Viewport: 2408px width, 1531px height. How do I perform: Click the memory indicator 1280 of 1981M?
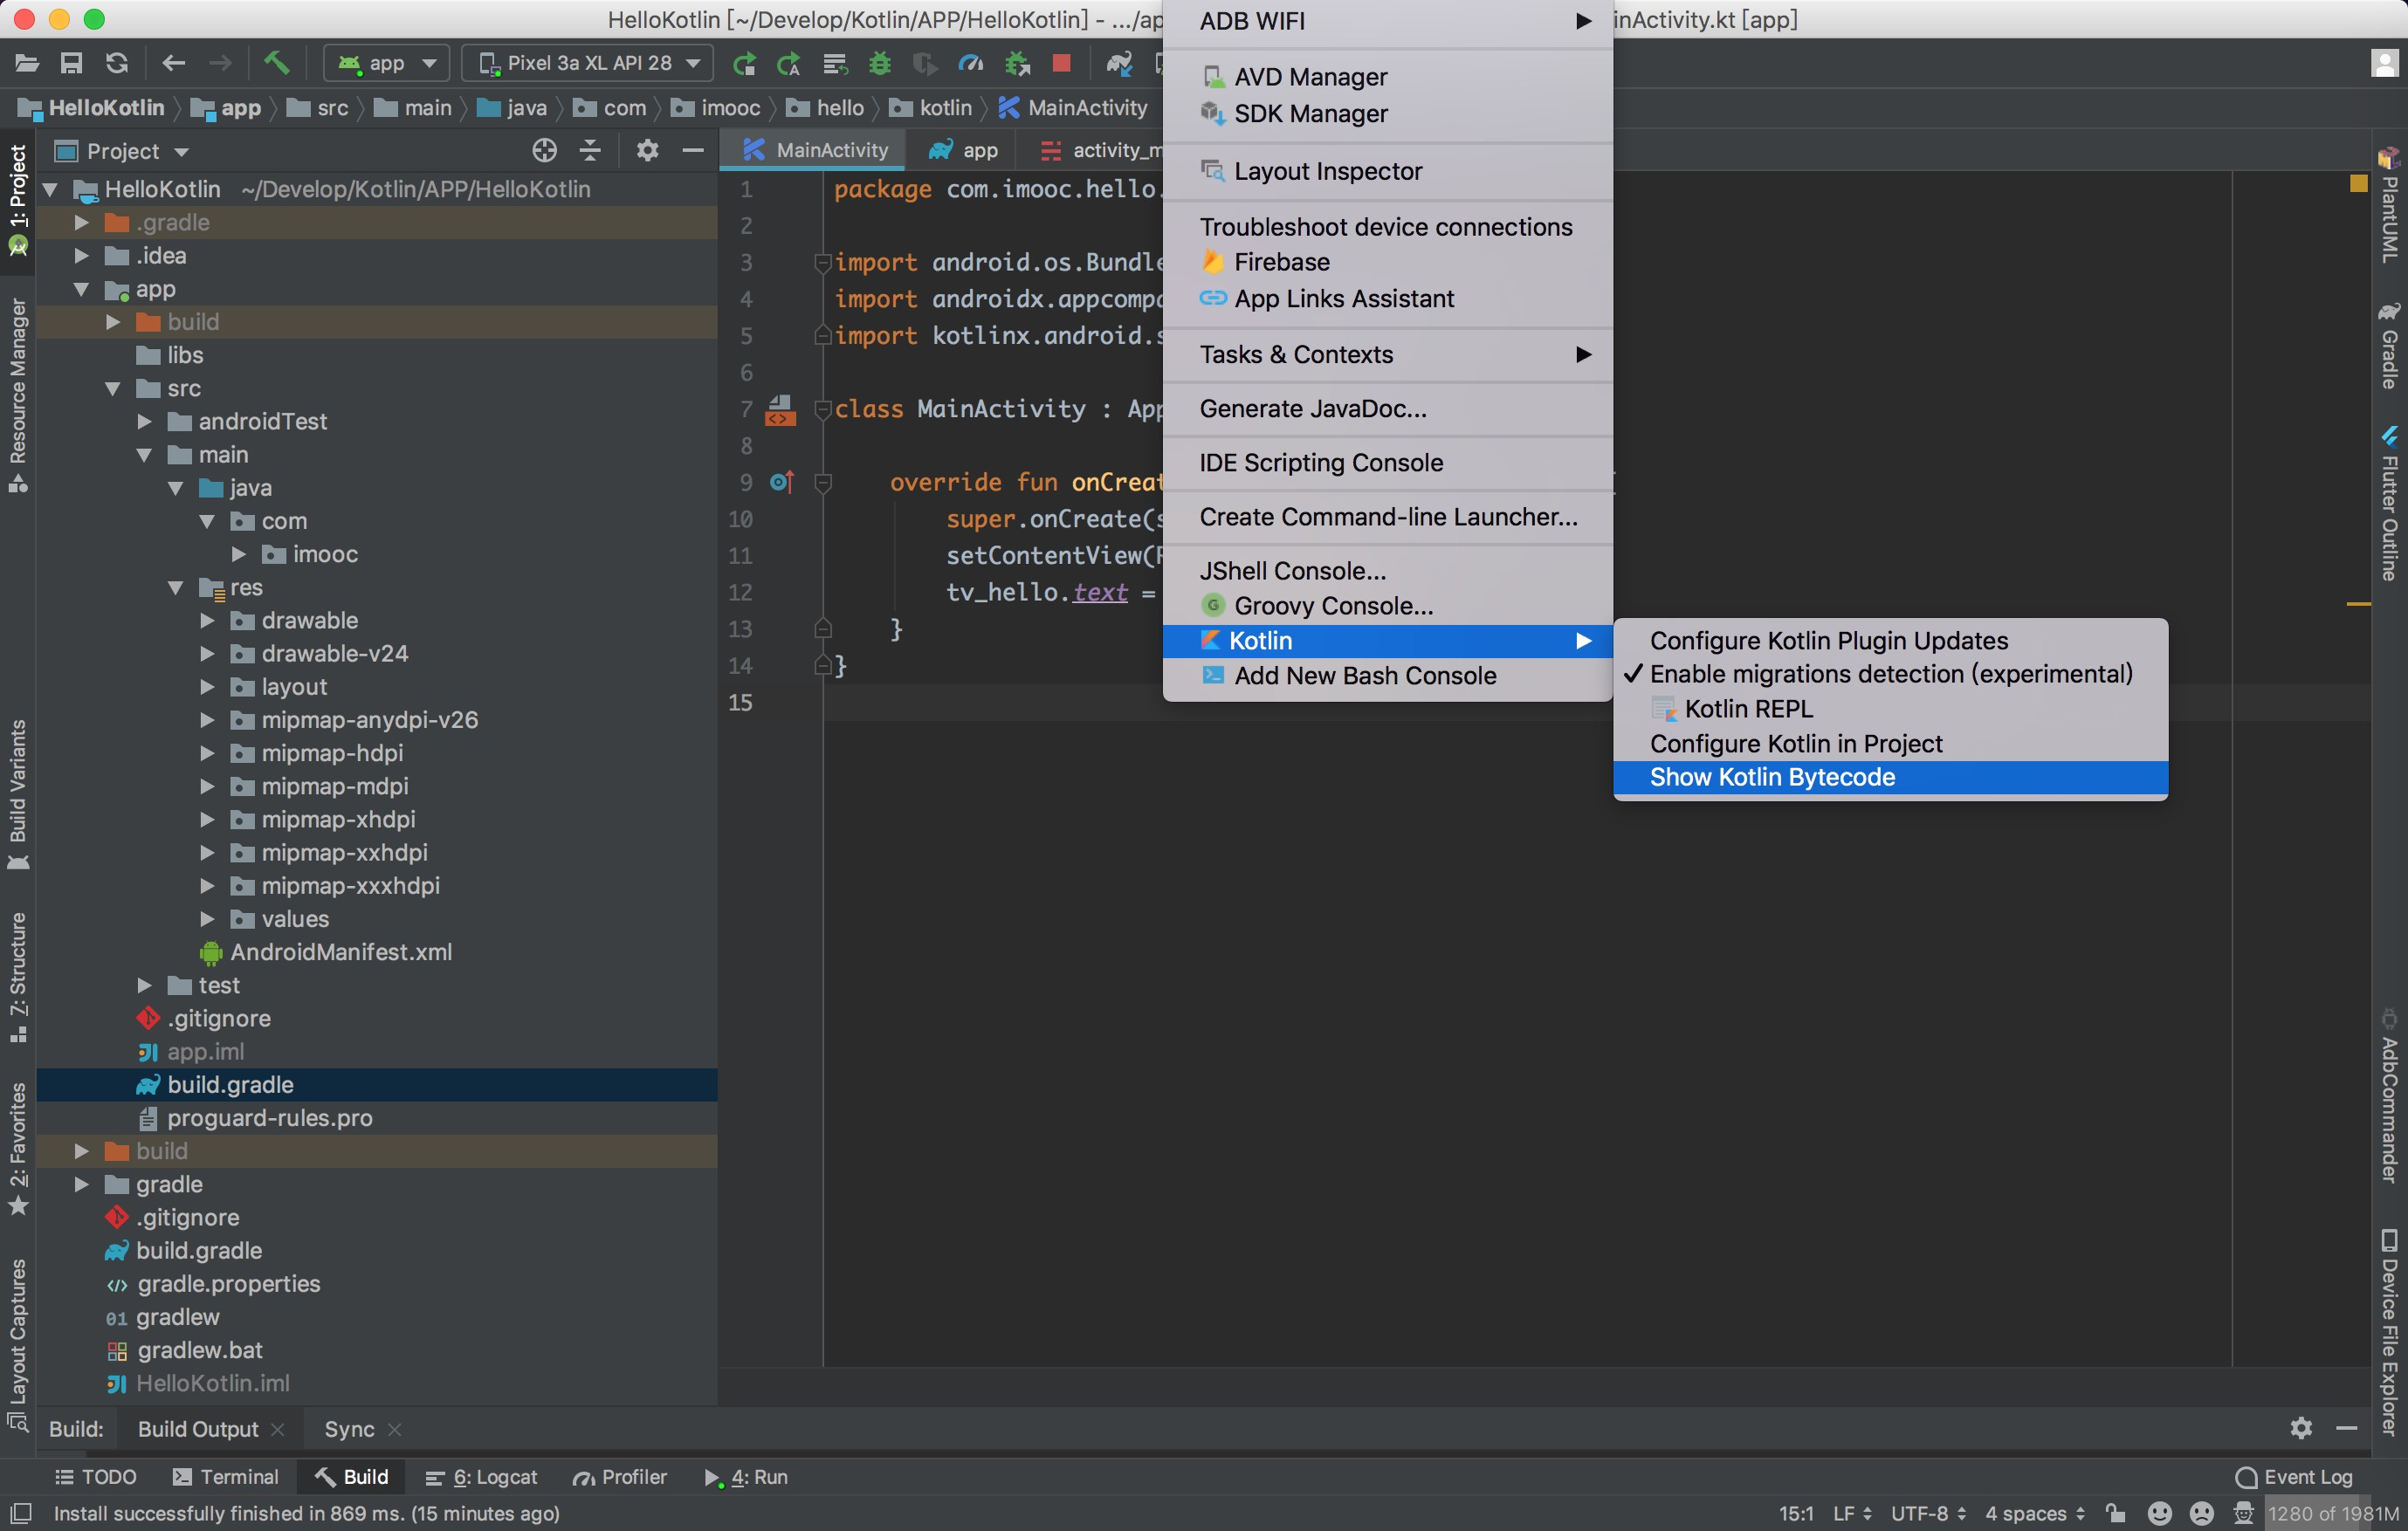click(x=2334, y=1513)
